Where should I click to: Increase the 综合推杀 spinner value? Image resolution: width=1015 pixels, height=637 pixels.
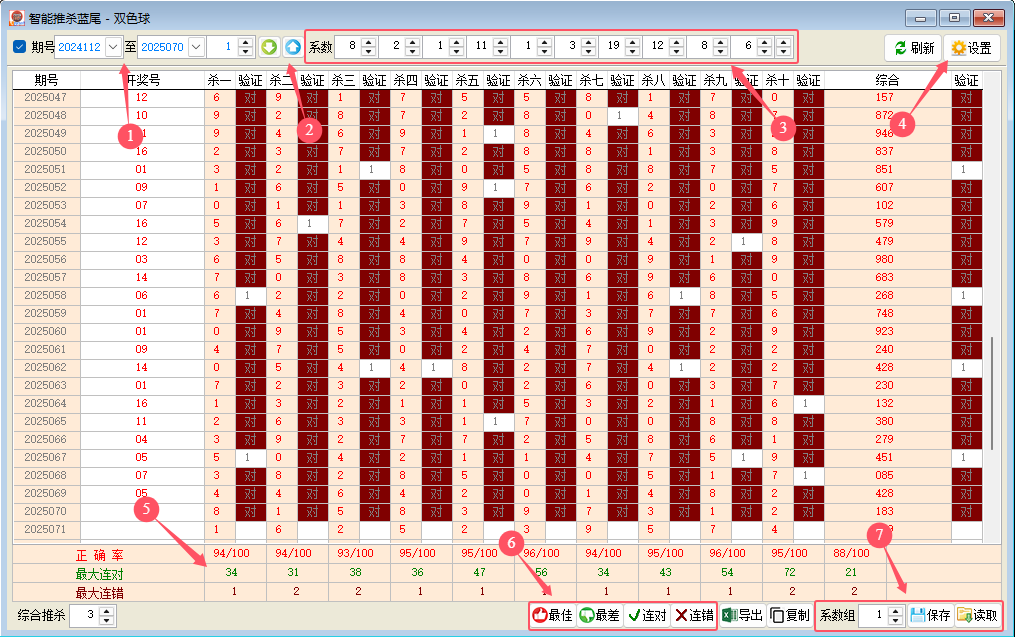pos(108,611)
